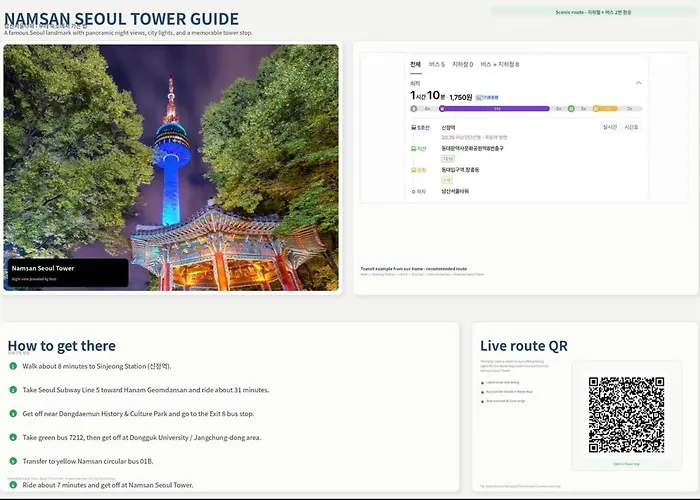Click the yellow circular bus icon
700x500 pixels.
[413, 170]
